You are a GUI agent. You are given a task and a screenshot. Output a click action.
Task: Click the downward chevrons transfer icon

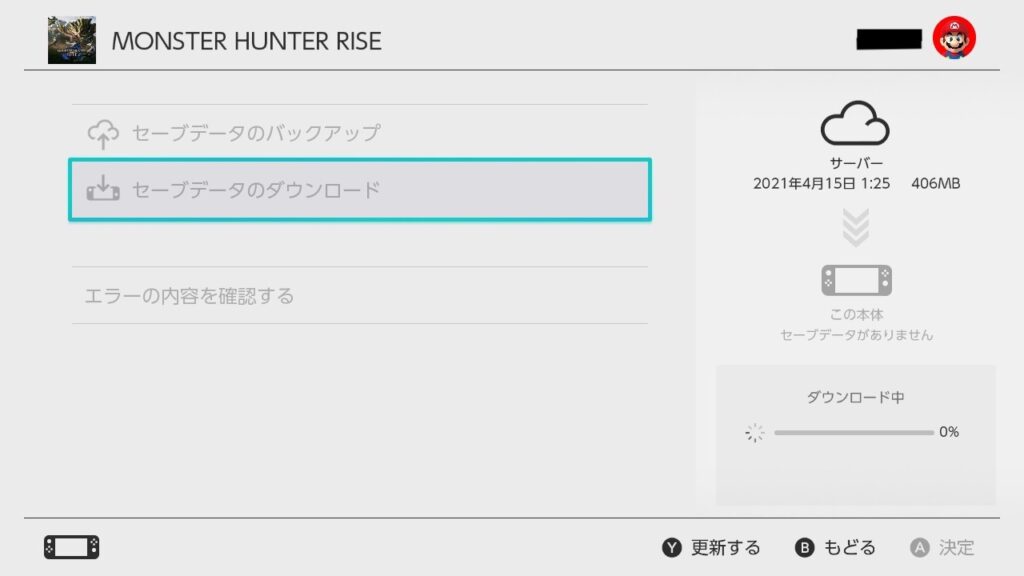click(856, 228)
